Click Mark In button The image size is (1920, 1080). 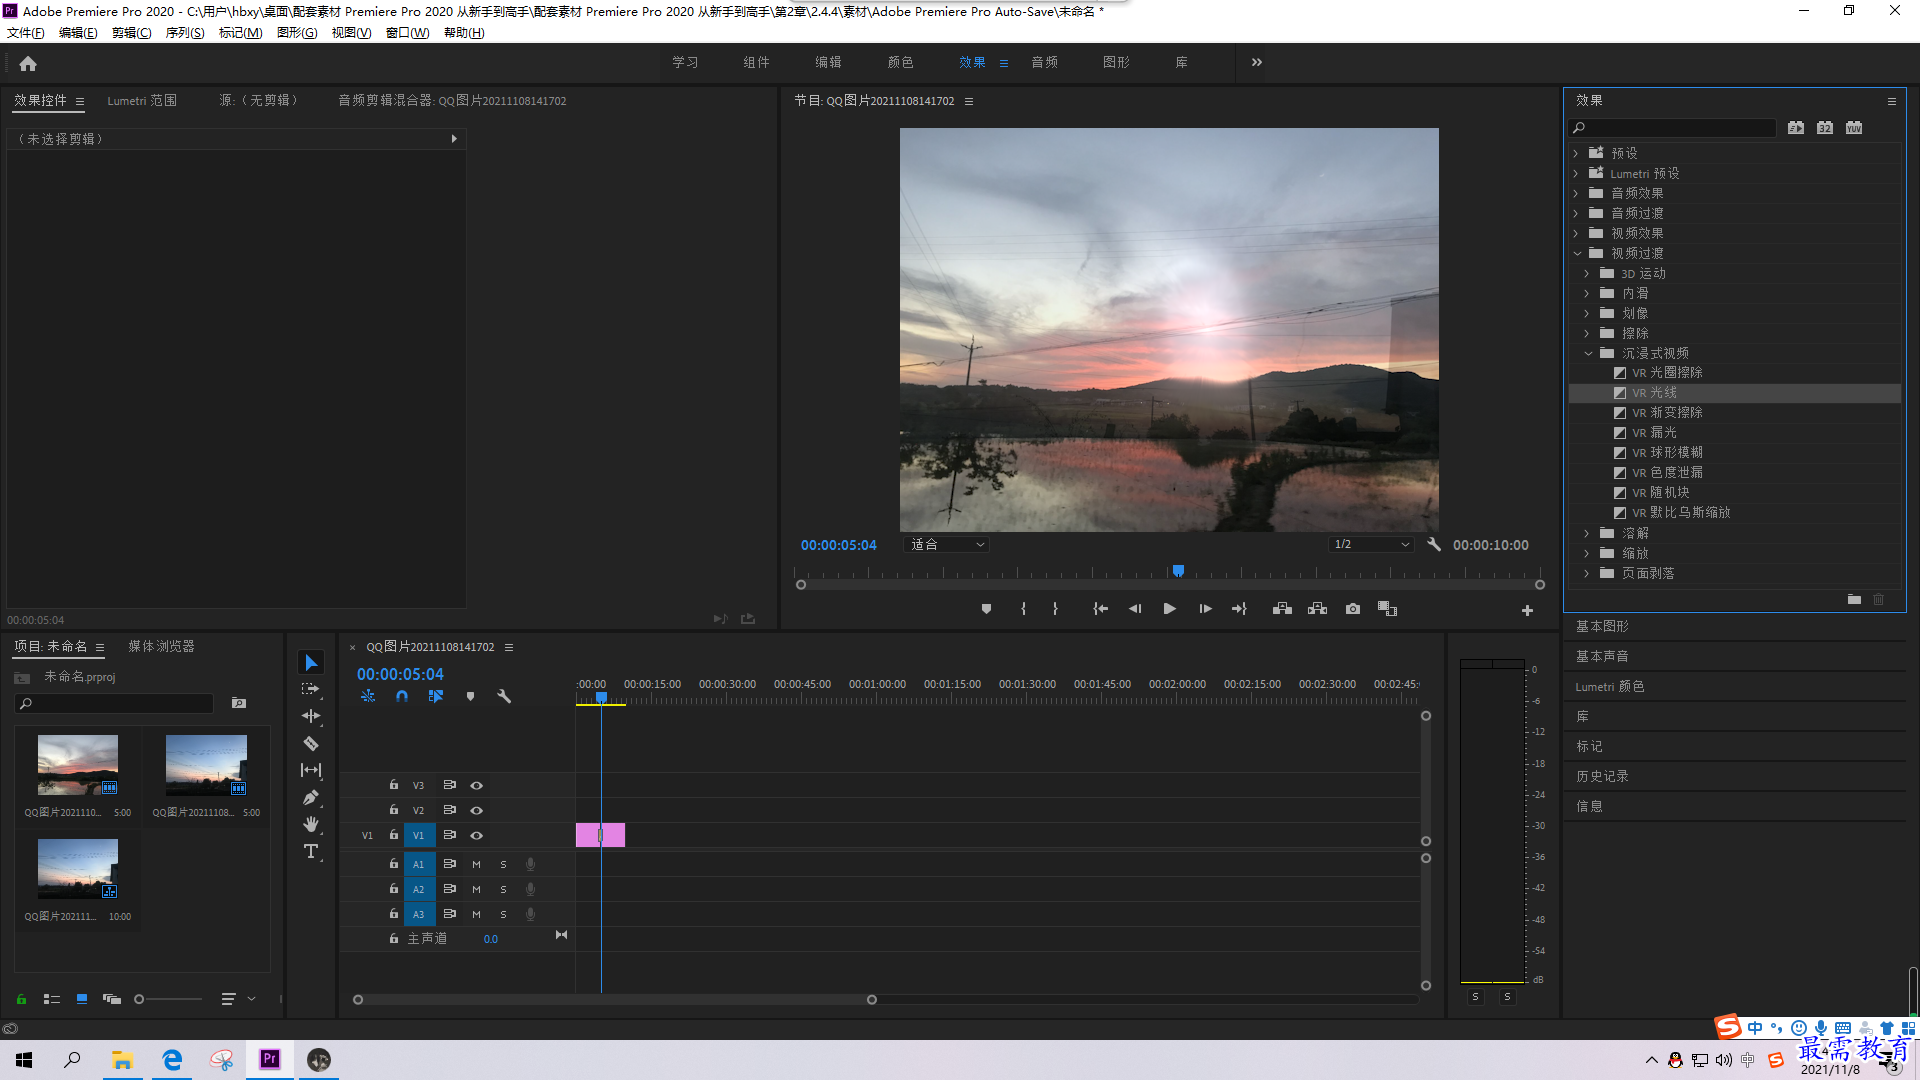click(x=1023, y=609)
